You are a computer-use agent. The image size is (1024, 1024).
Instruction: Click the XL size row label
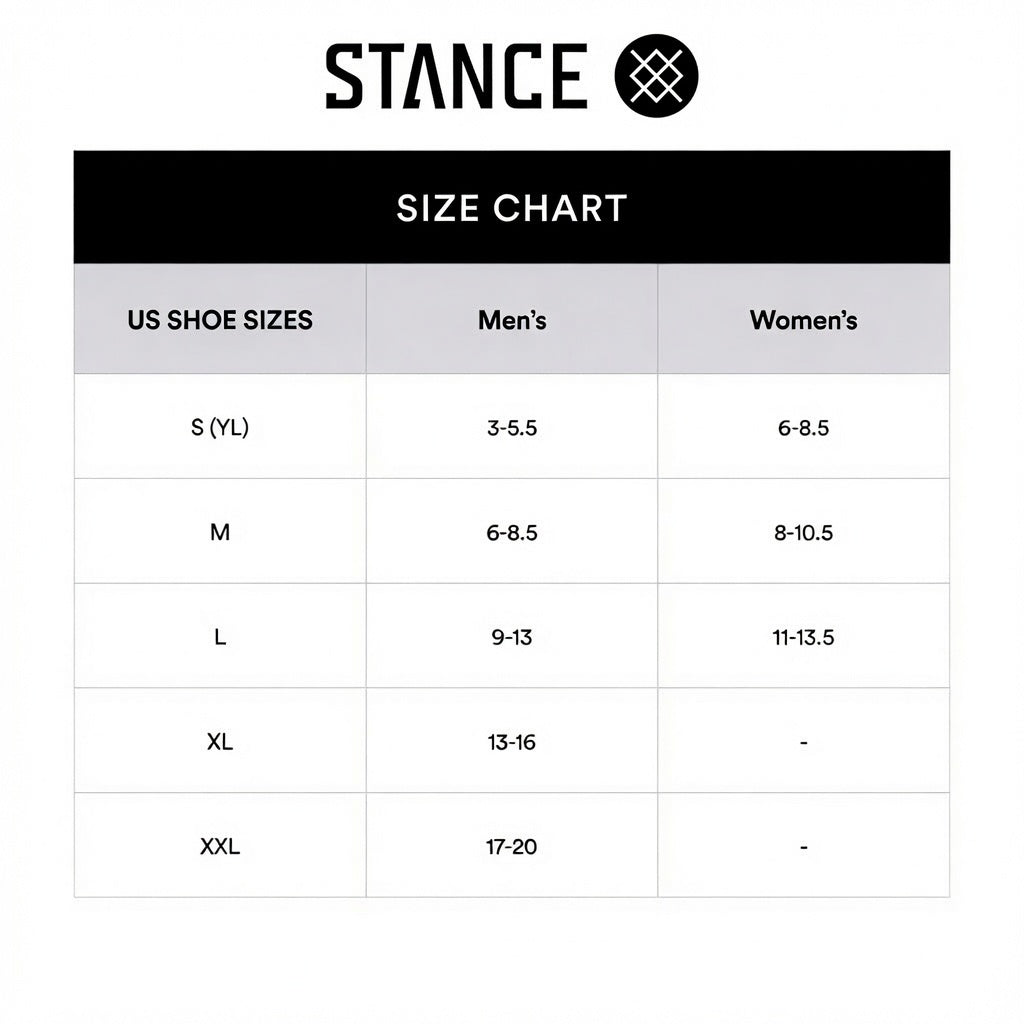220,741
